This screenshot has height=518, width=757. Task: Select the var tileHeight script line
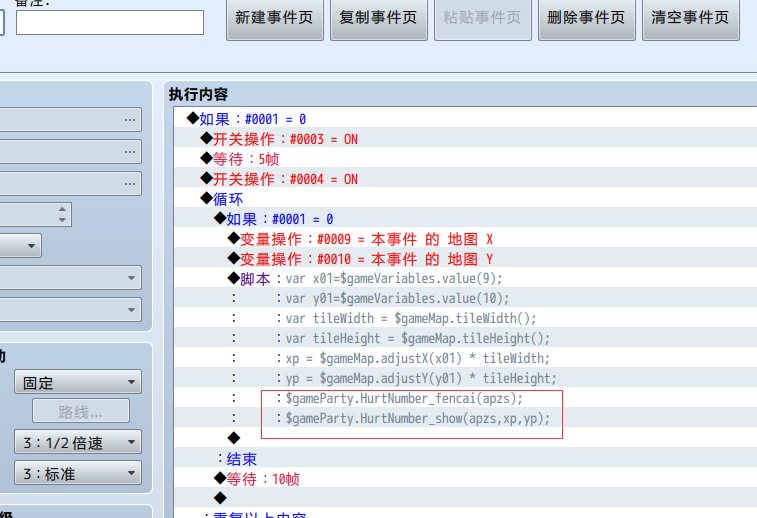point(465,338)
